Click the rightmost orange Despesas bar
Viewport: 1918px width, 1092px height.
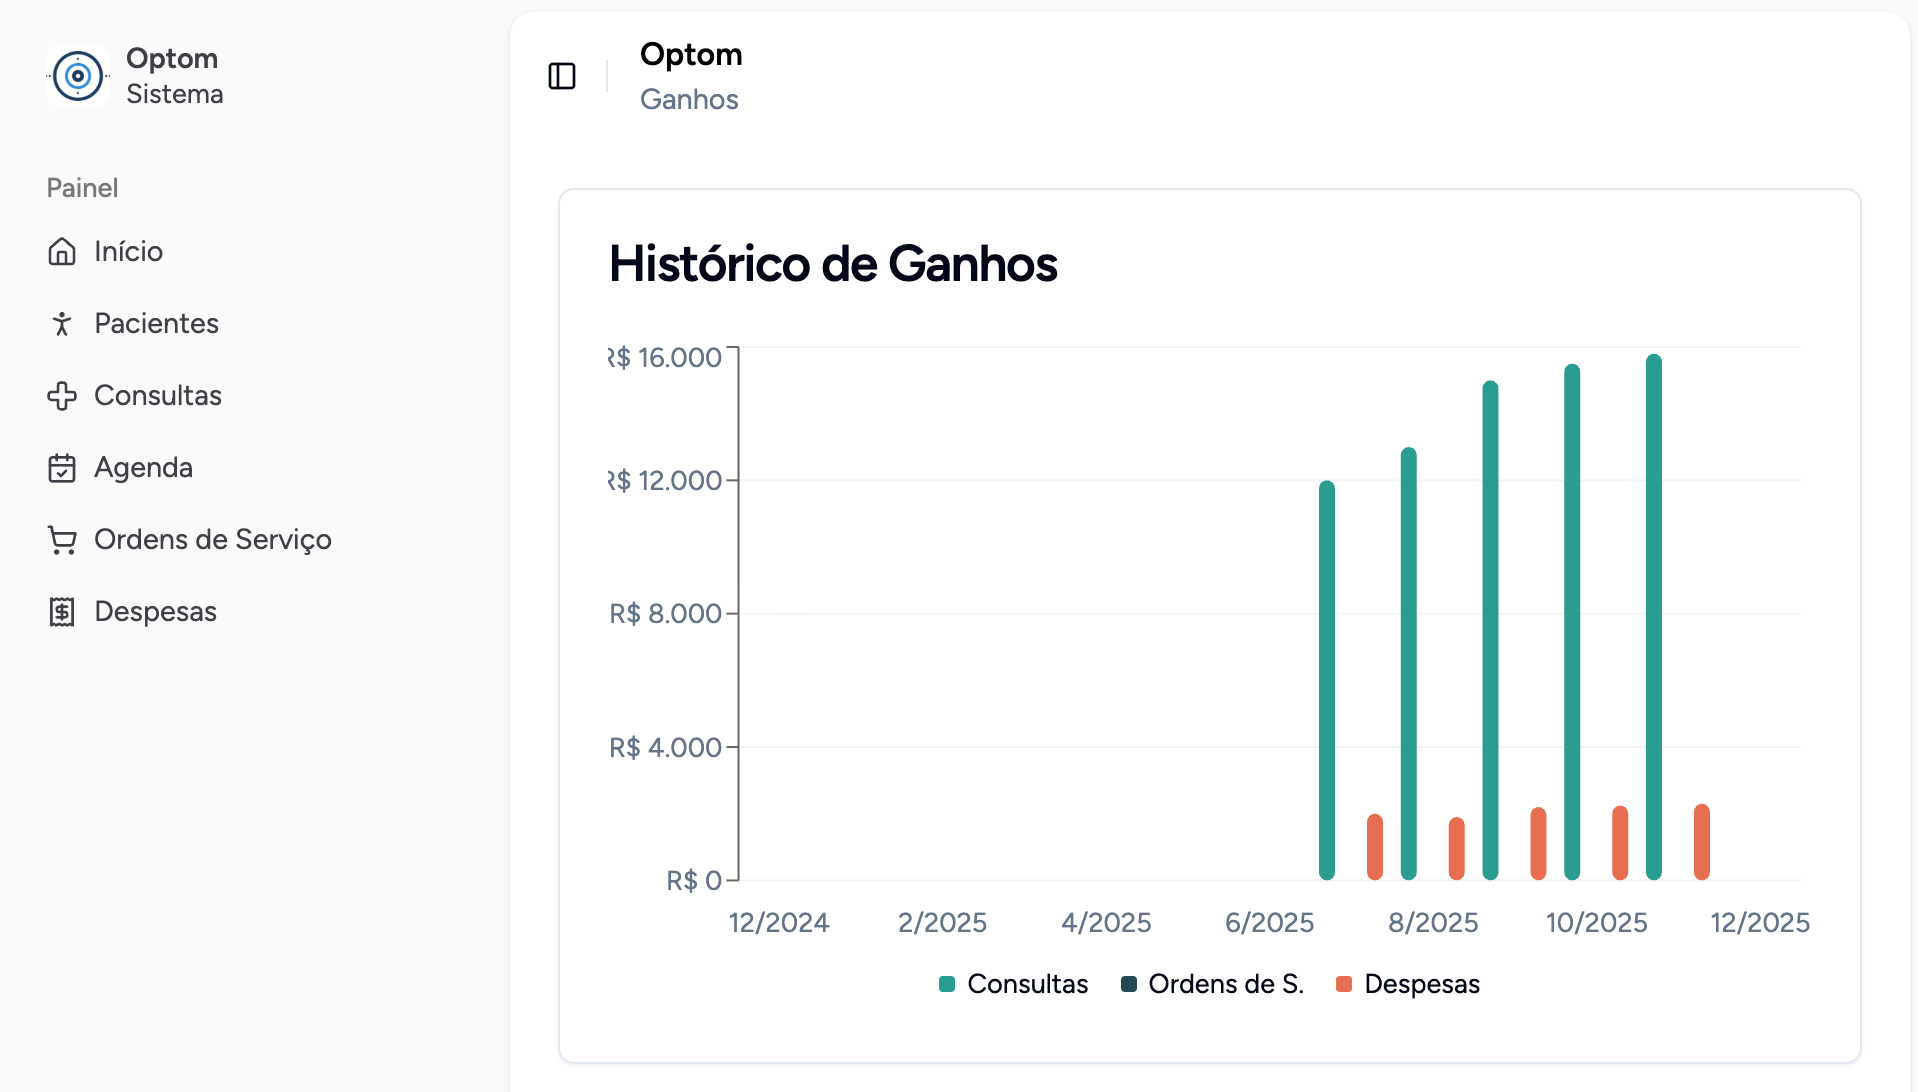1702,842
